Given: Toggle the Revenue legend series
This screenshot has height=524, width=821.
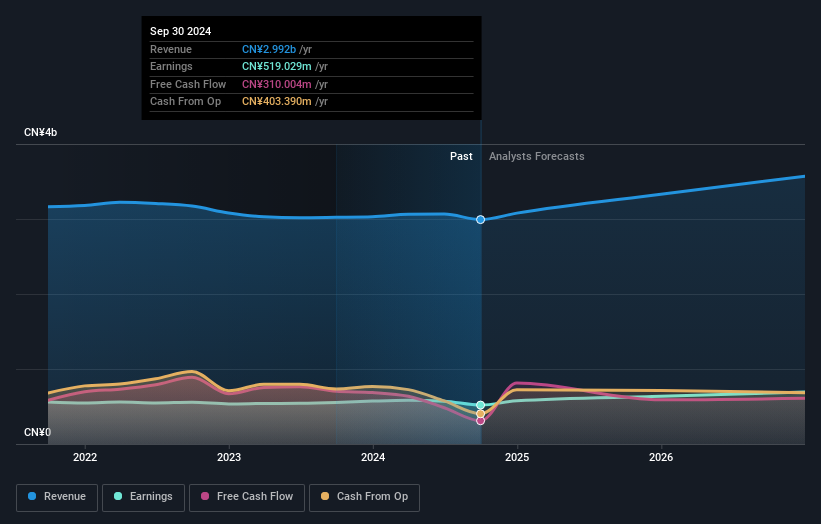Looking at the screenshot, I should (x=57, y=497).
